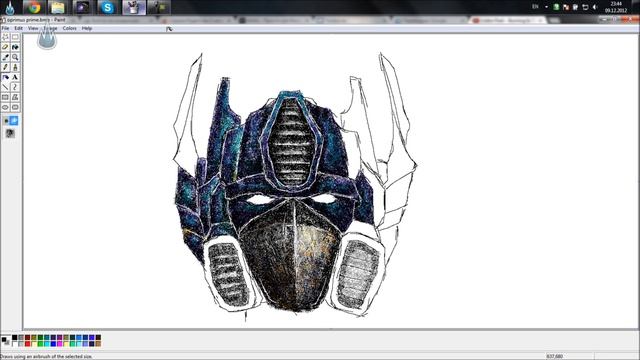Click the airbrush hint status bar text
The width and height of the screenshot is (640, 360).
(47, 356)
